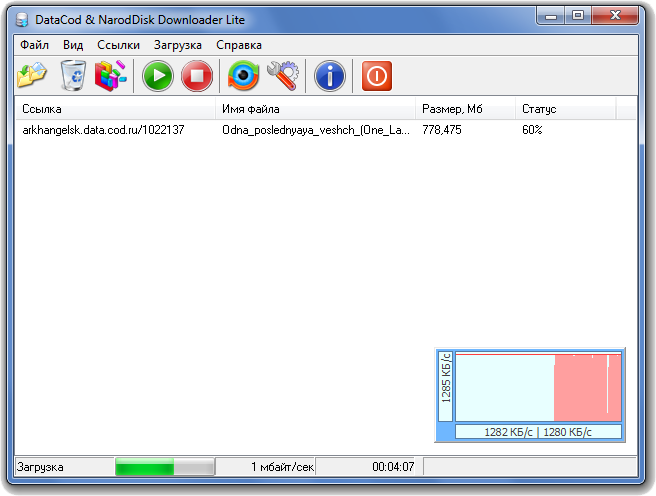Click status bar text Загрузка
This screenshot has height=496, width=656.
click(40, 467)
